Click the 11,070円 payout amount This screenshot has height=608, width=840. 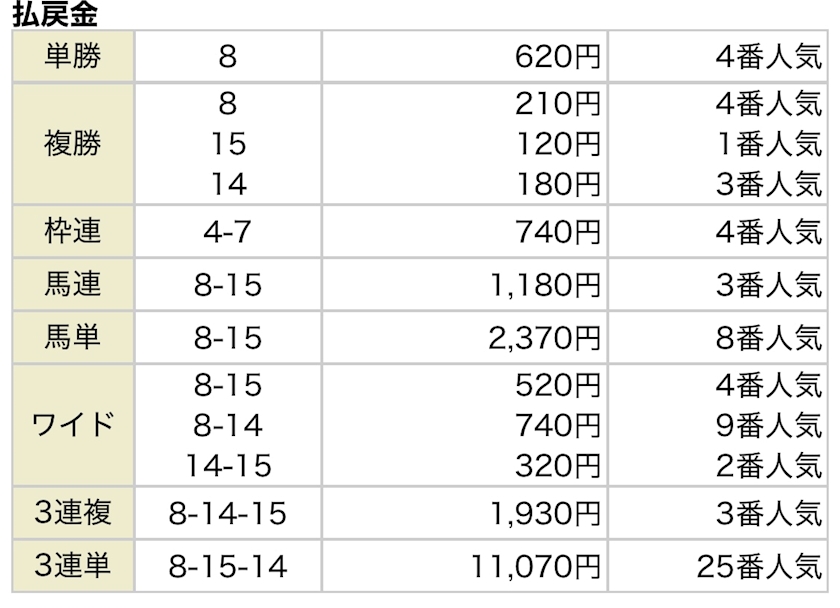[x=537, y=567]
